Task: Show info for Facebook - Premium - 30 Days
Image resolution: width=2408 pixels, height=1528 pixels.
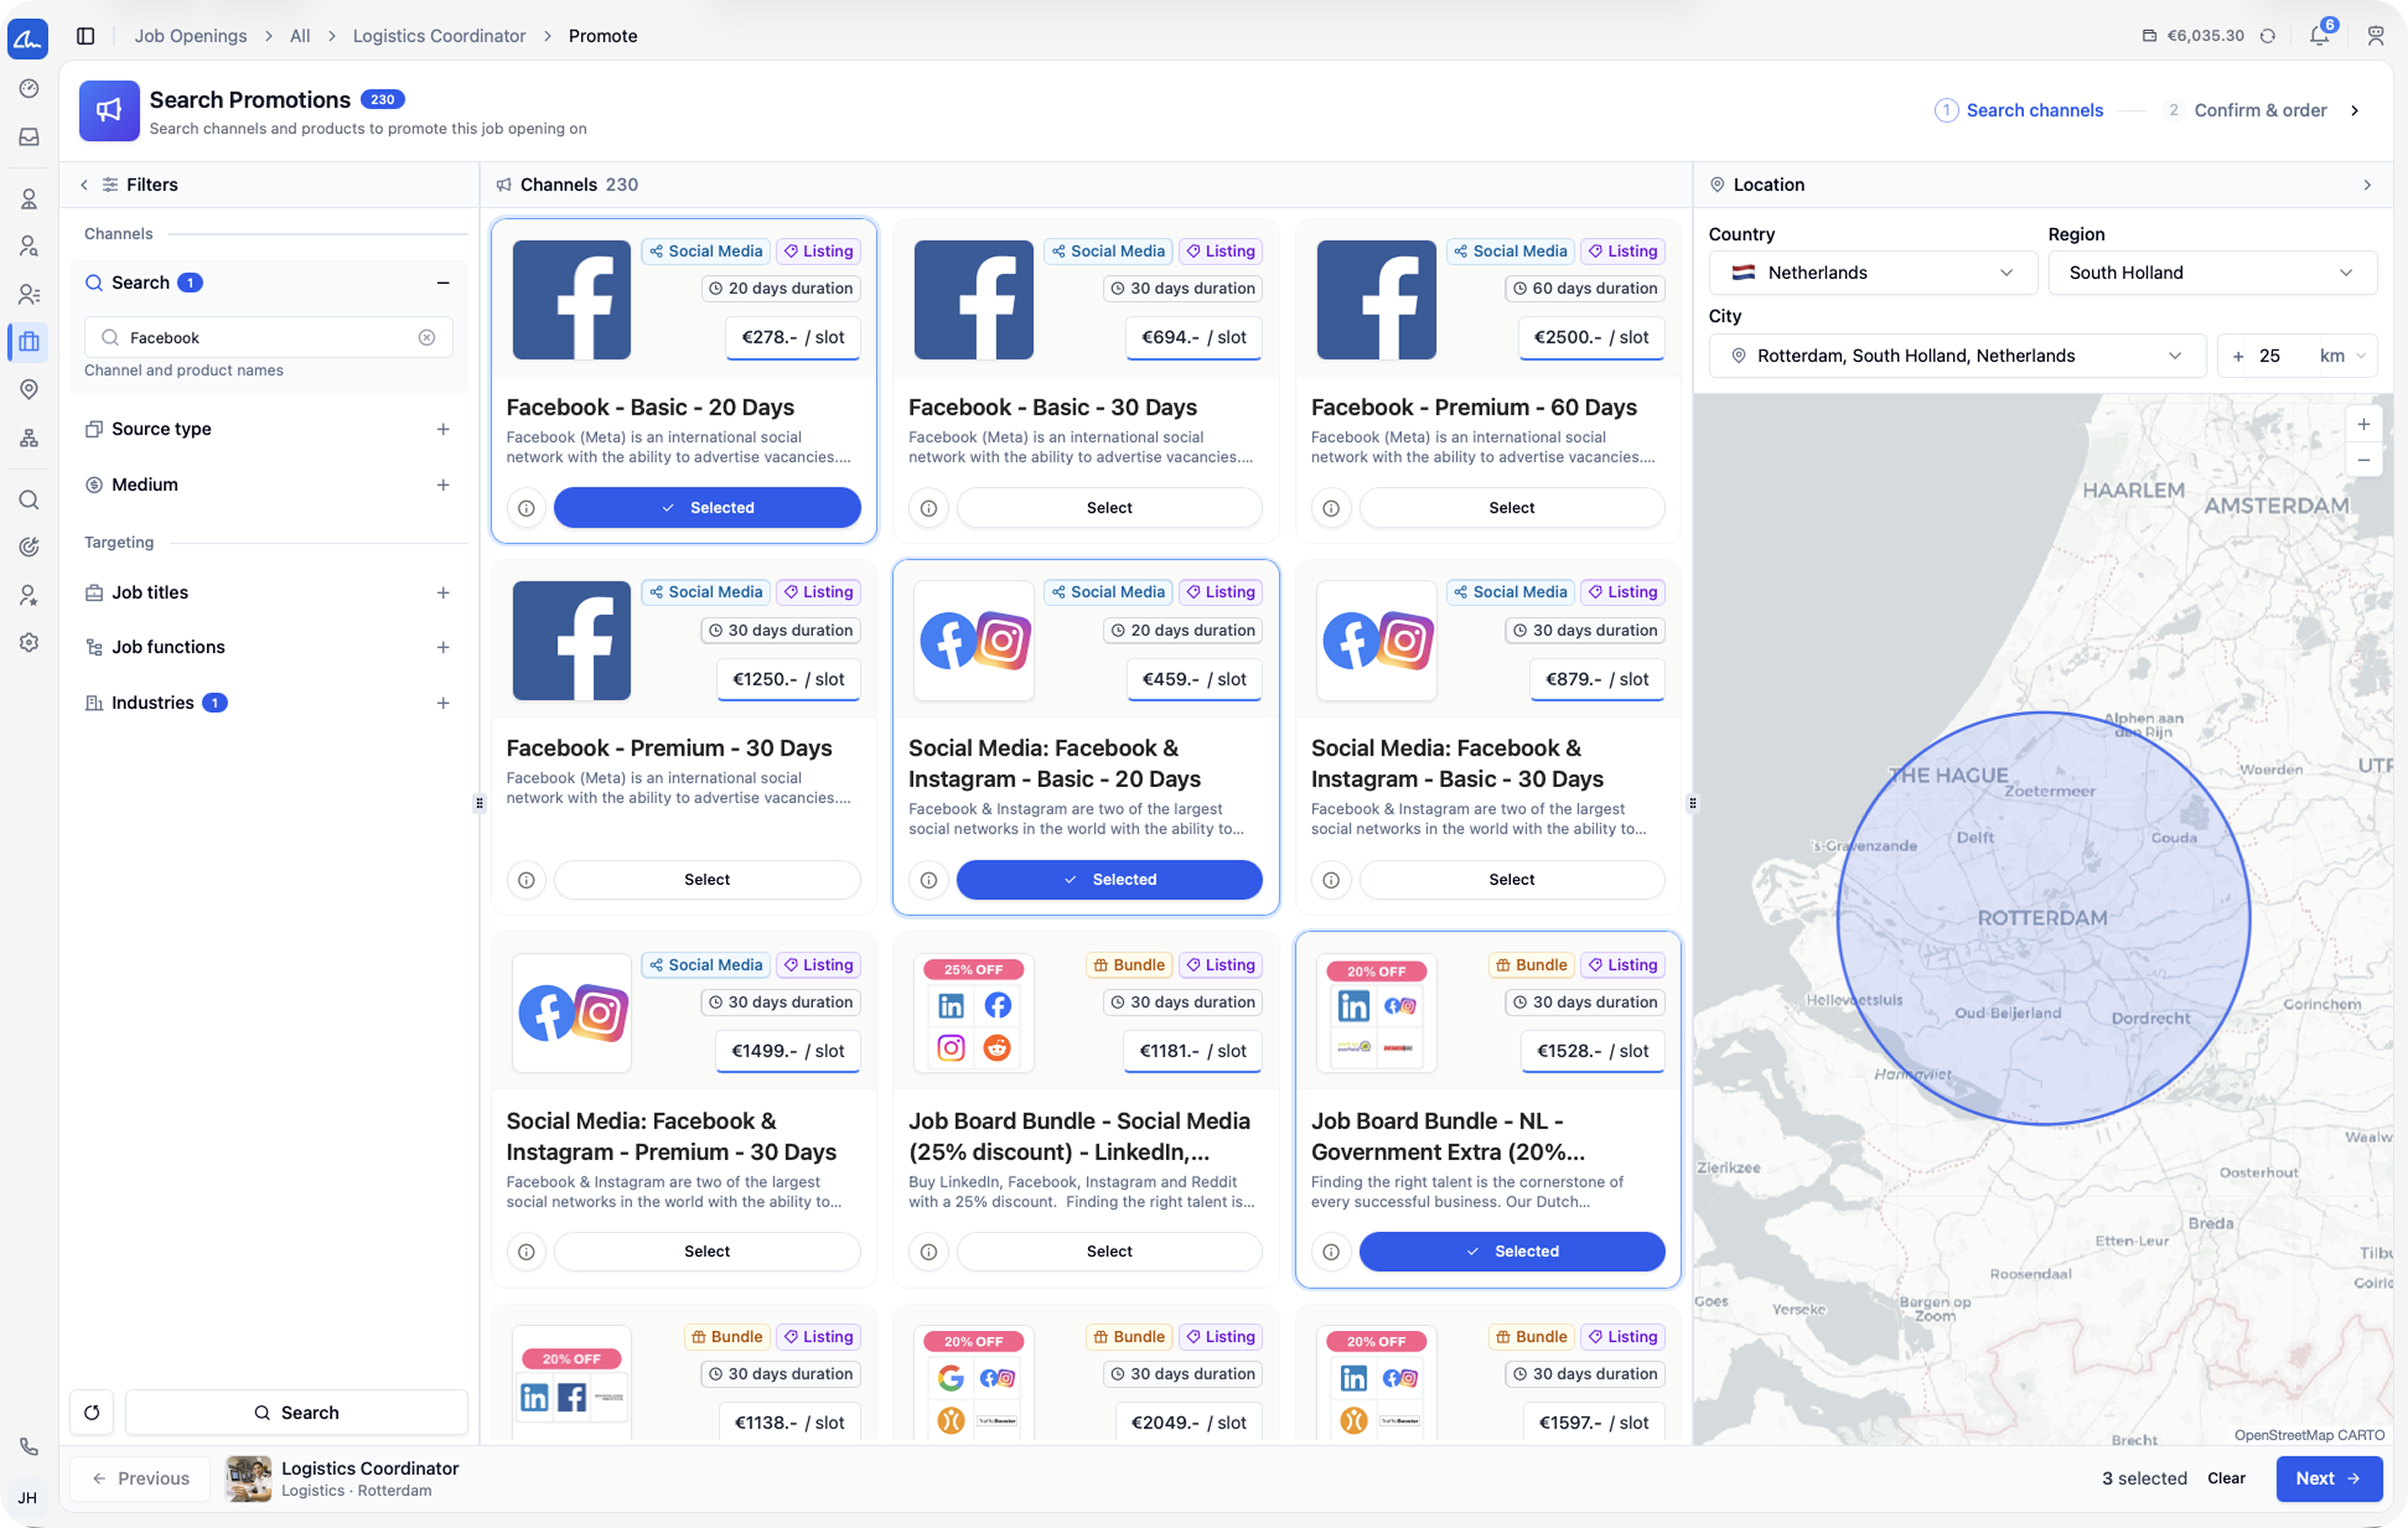Action: [x=526, y=880]
